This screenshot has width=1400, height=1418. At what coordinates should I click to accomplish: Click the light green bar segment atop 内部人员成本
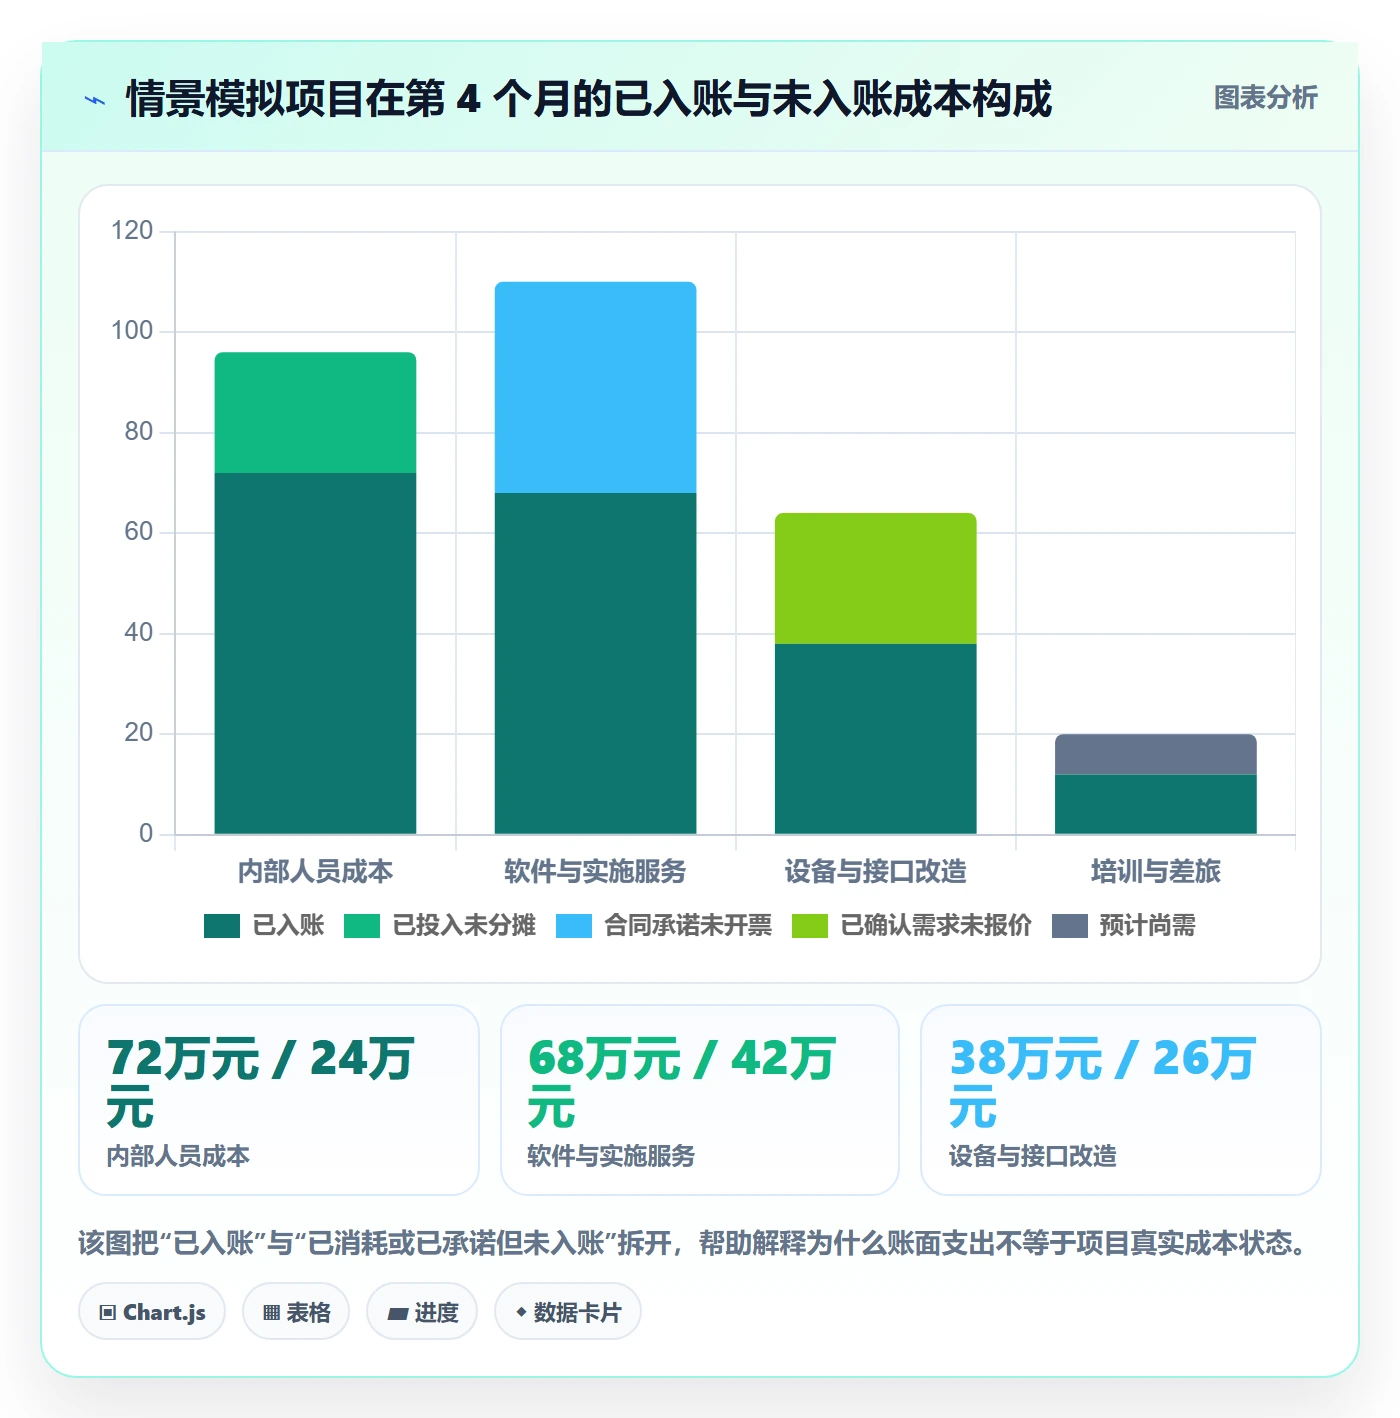[x=316, y=412]
